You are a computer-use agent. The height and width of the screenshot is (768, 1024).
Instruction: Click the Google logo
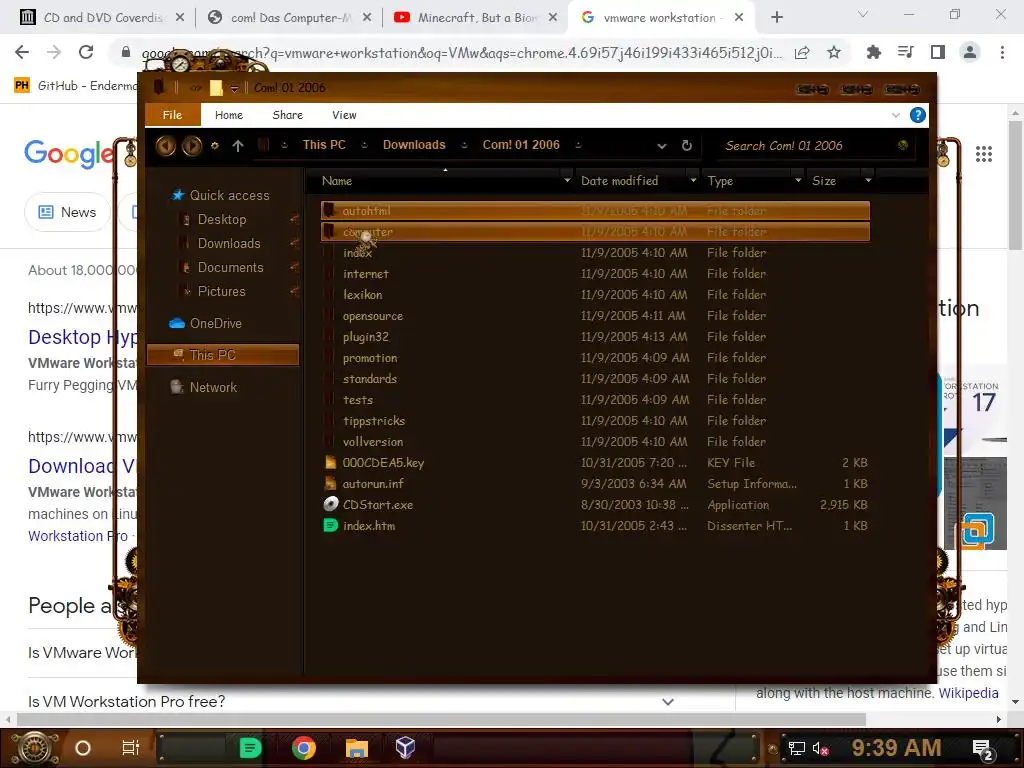point(69,154)
